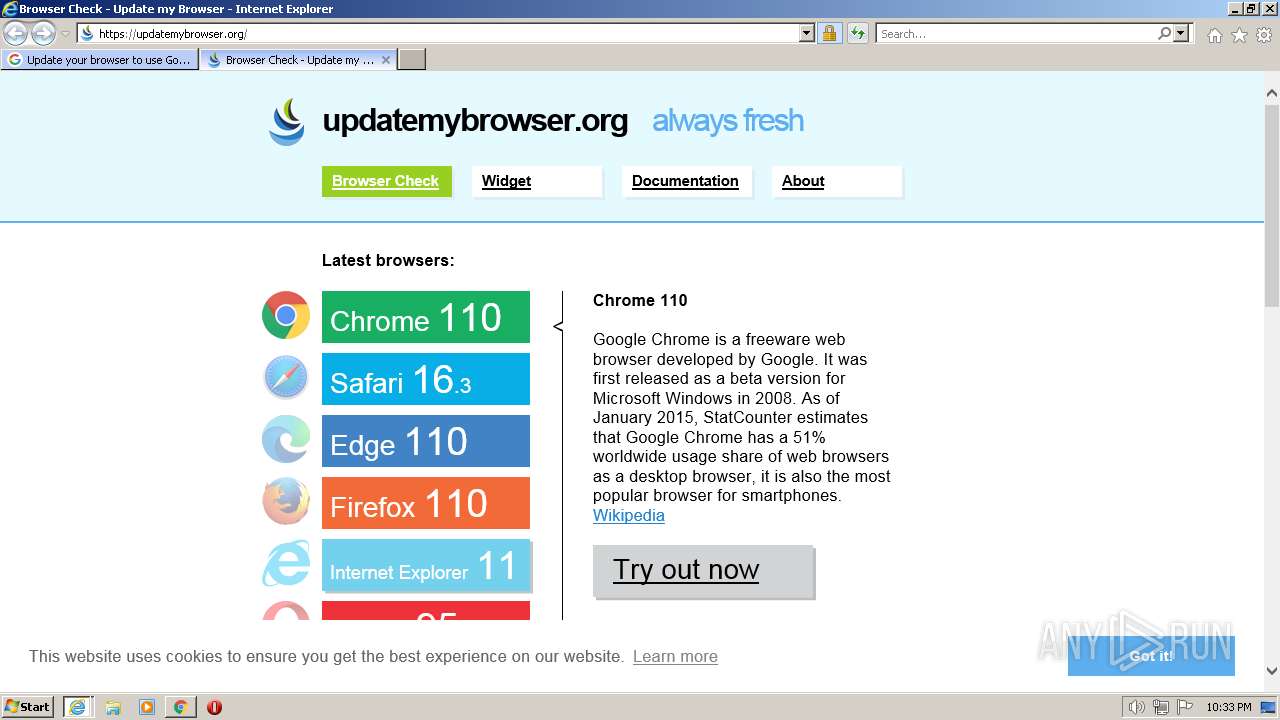Image resolution: width=1280 pixels, height=720 pixels.
Task: Open the Windows Start button
Action: pyautogui.click(x=28, y=706)
